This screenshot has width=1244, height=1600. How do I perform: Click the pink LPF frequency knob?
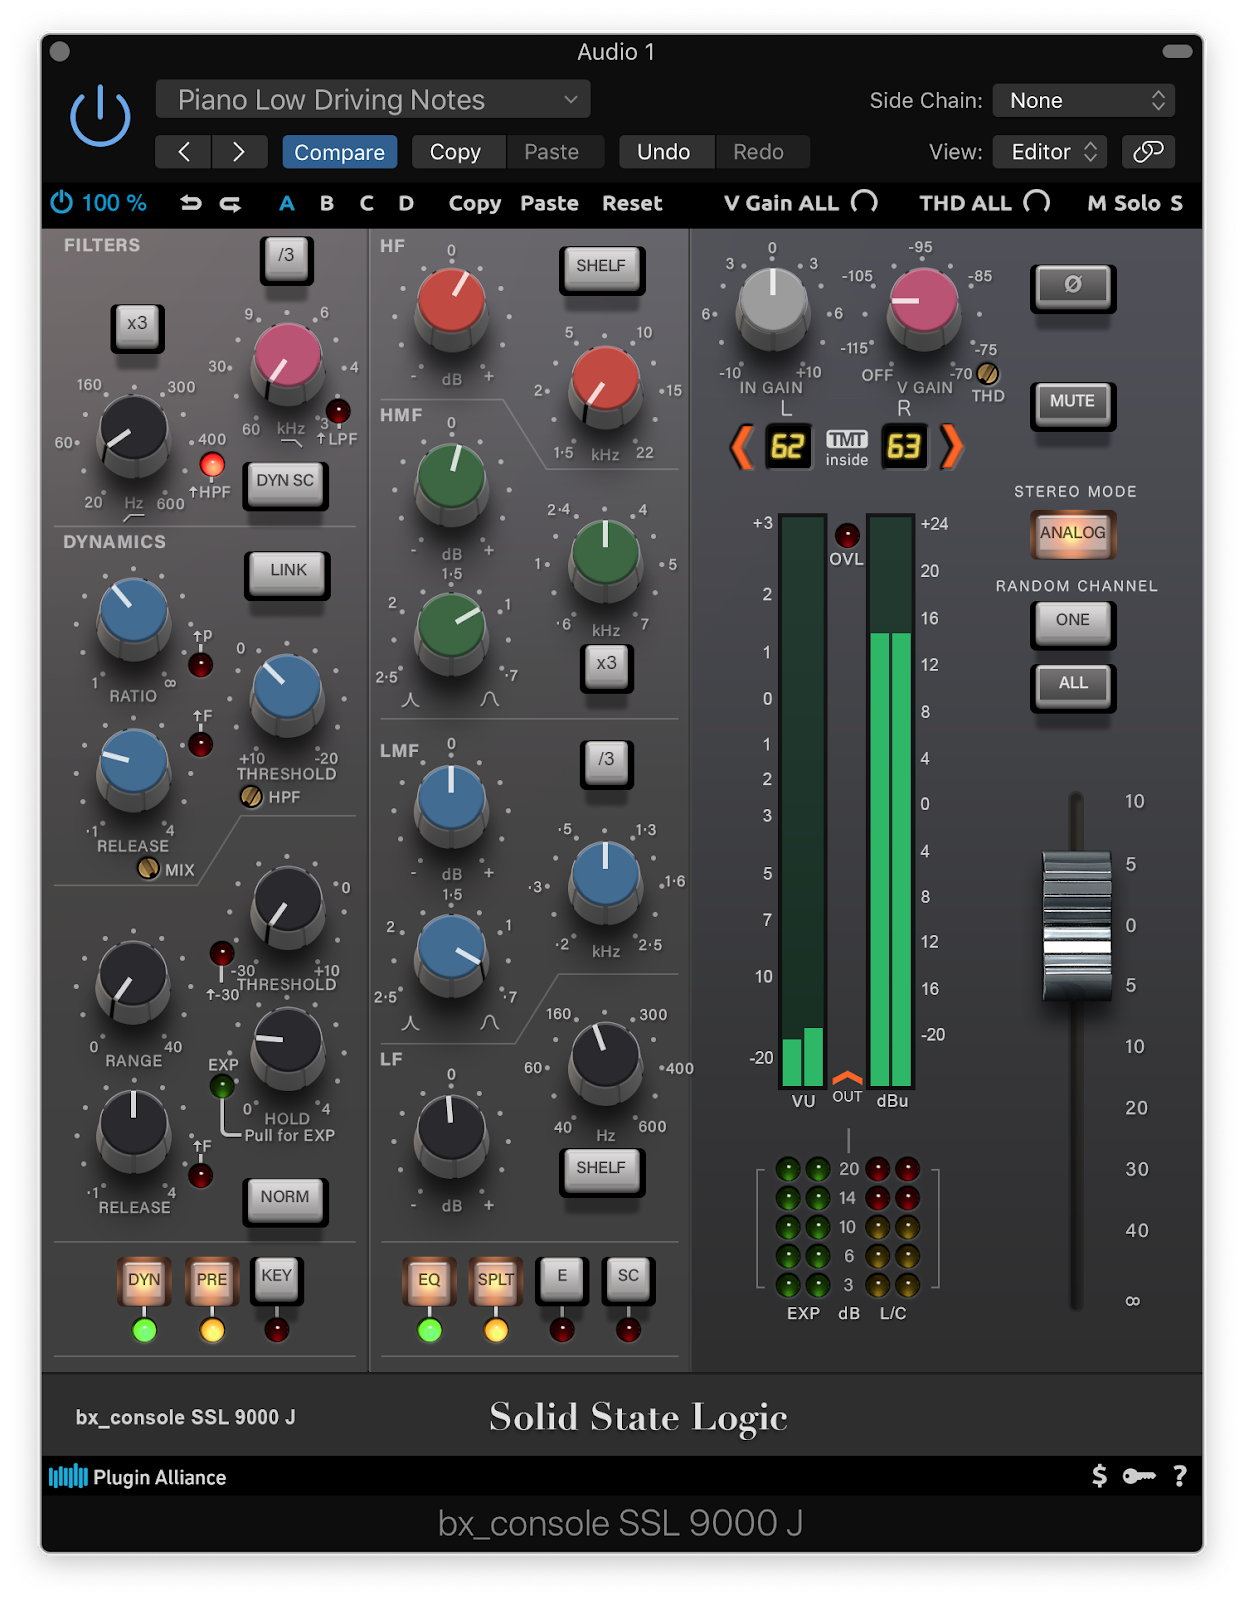click(x=288, y=358)
